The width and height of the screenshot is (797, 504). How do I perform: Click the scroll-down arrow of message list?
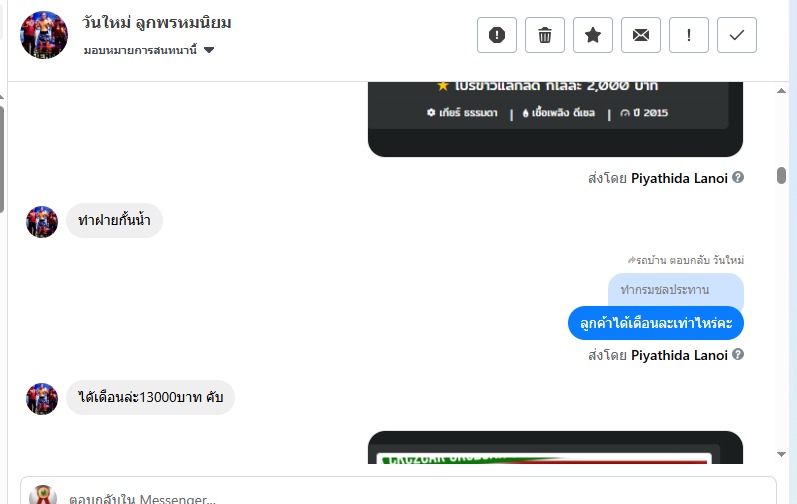(x=781, y=454)
